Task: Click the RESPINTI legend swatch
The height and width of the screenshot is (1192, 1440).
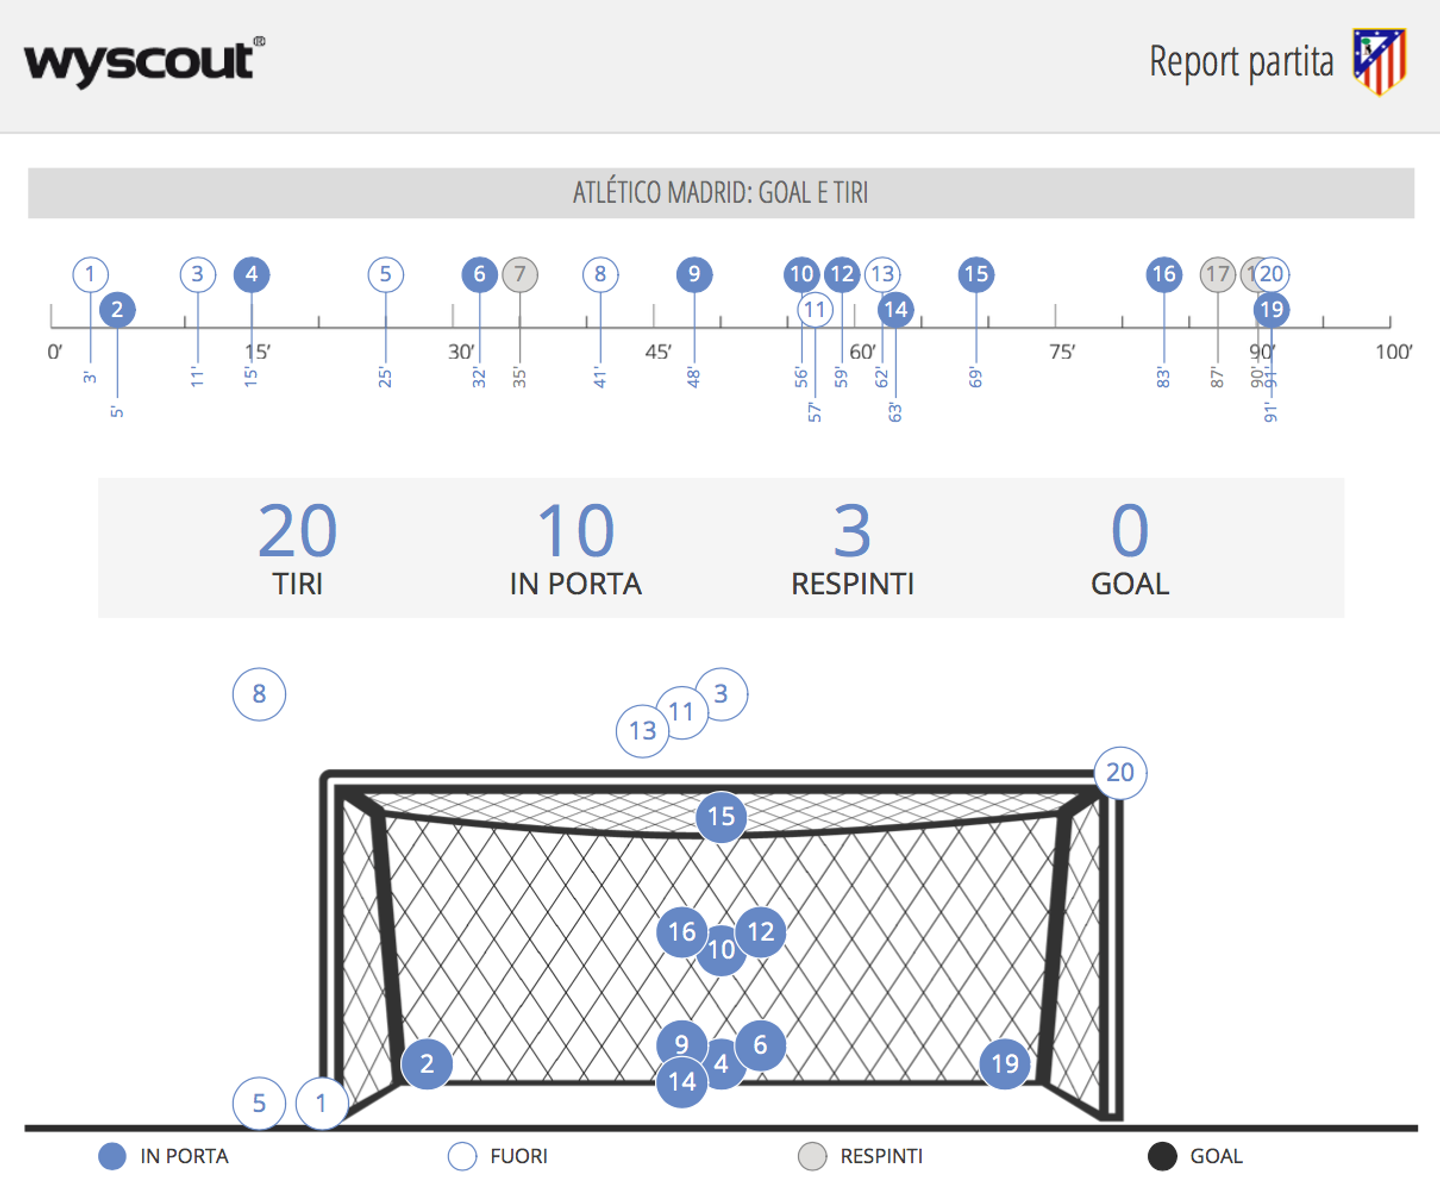Action: point(812,1157)
